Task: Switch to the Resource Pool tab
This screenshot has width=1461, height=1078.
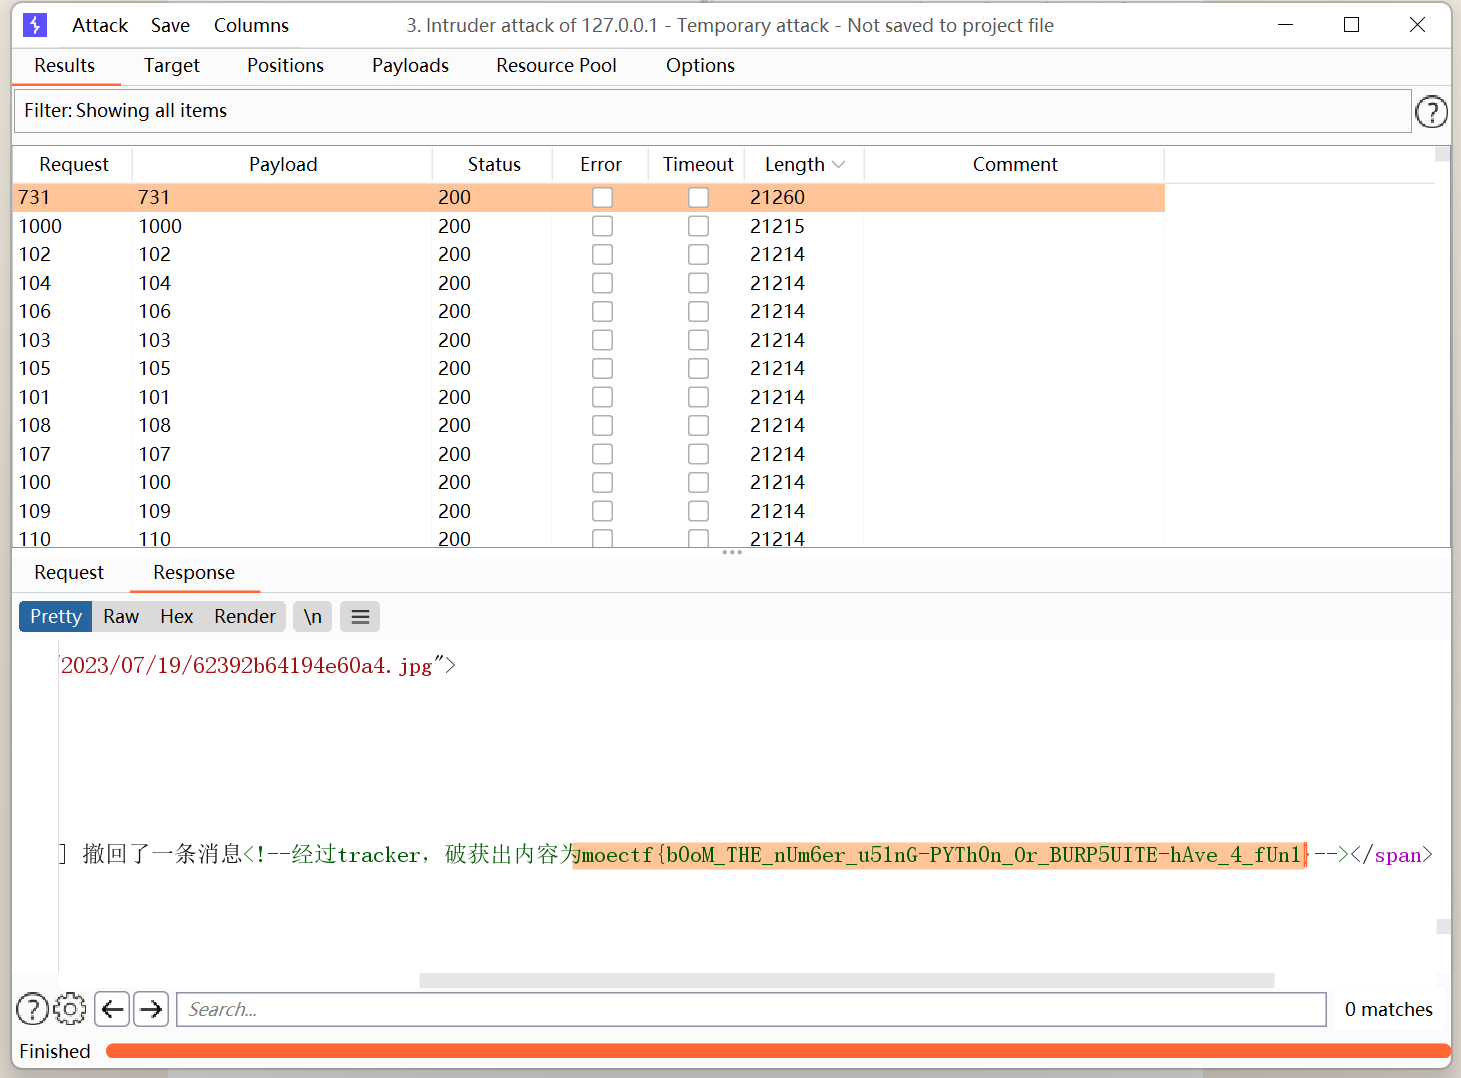Action: coord(556,66)
